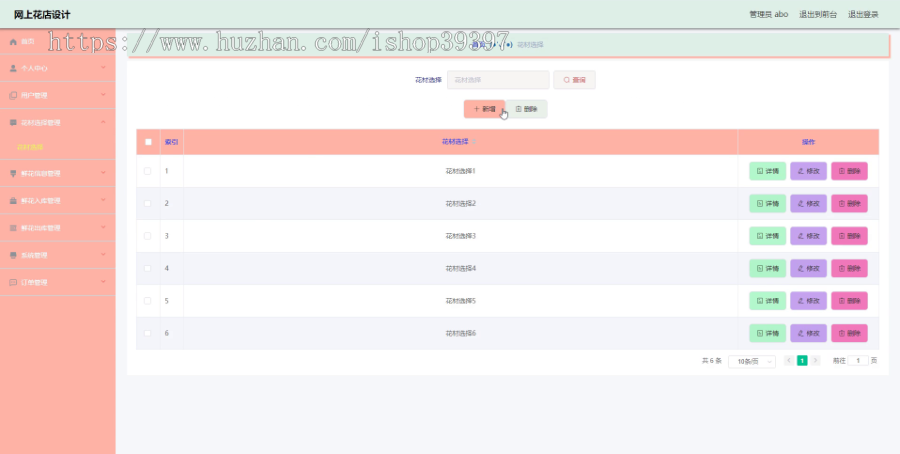Screen dimensions: 900x454
Task: Click the icon beside 系统管理
Action: pyautogui.click(x=13, y=255)
